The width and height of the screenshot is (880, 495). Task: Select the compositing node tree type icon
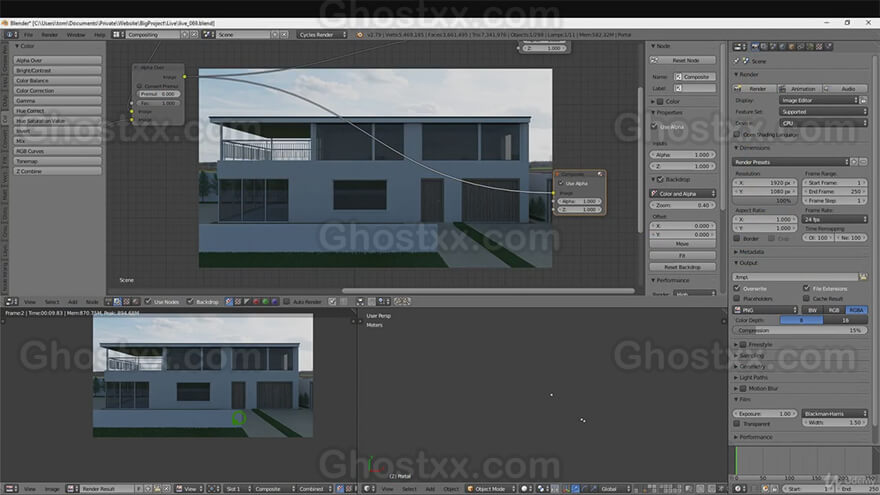117,302
